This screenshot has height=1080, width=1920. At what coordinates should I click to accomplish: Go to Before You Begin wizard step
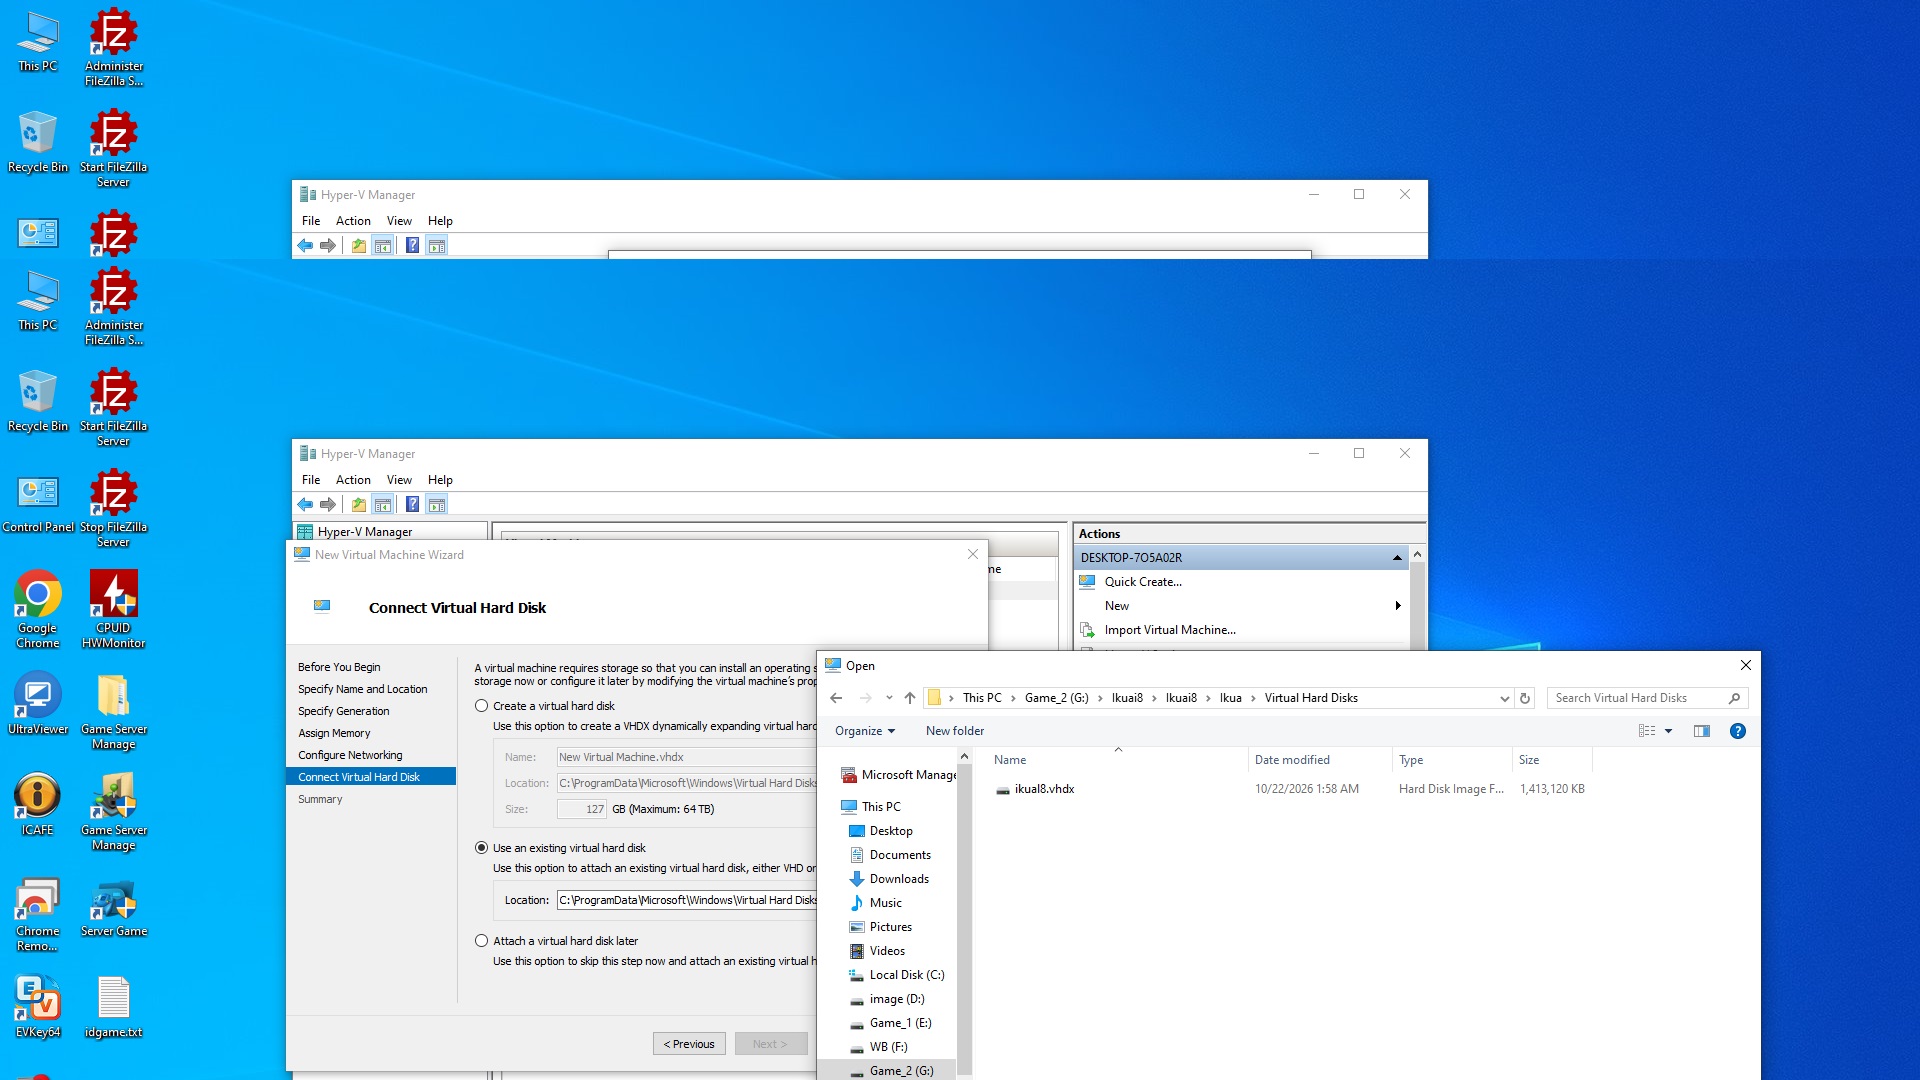tap(339, 667)
